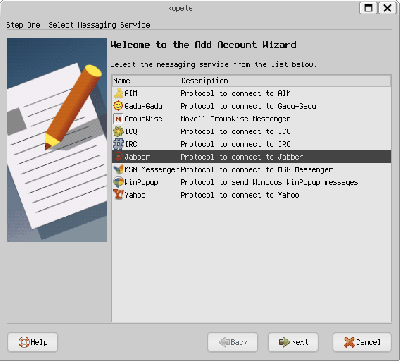Select the Gadu-Gadu smiley icon
The height and width of the screenshot is (361, 400).
tap(118, 106)
